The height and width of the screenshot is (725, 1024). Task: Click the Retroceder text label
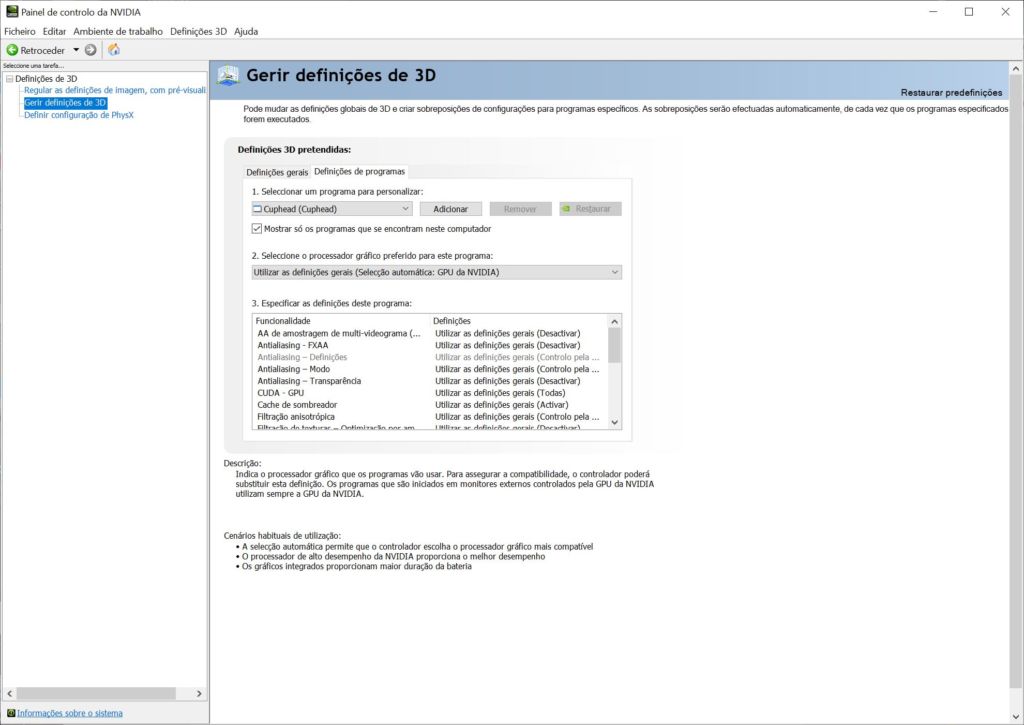pos(42,50)
